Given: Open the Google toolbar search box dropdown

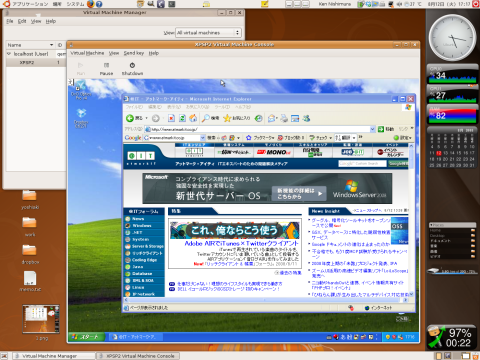Looking at the screenshot, I should (203, 137).
